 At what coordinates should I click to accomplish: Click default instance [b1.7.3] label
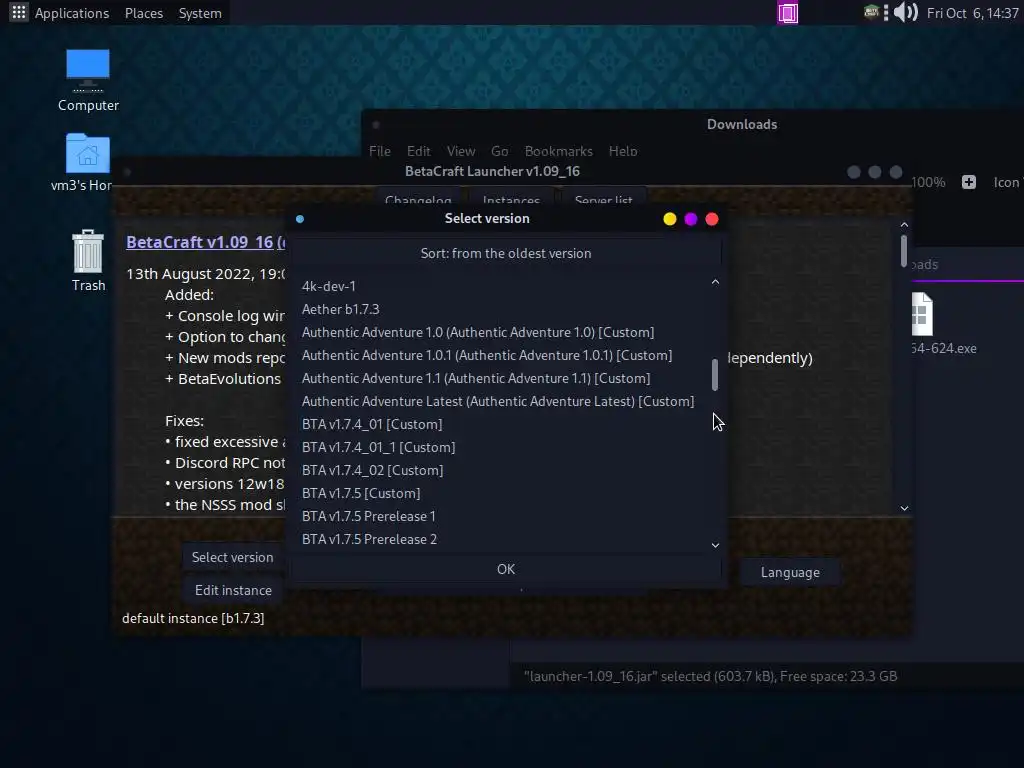[193, 618]
